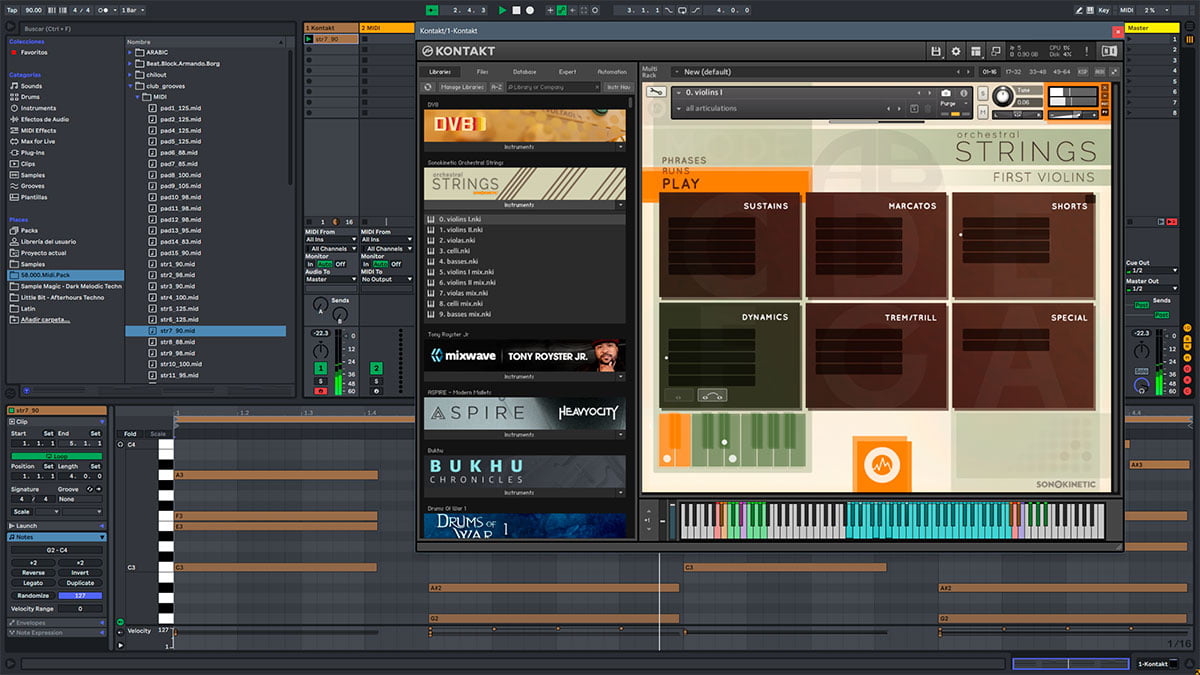The width and height of the screenshot is (1200, 675).
Task: Click the transport Record button
Action: (530, 10)
